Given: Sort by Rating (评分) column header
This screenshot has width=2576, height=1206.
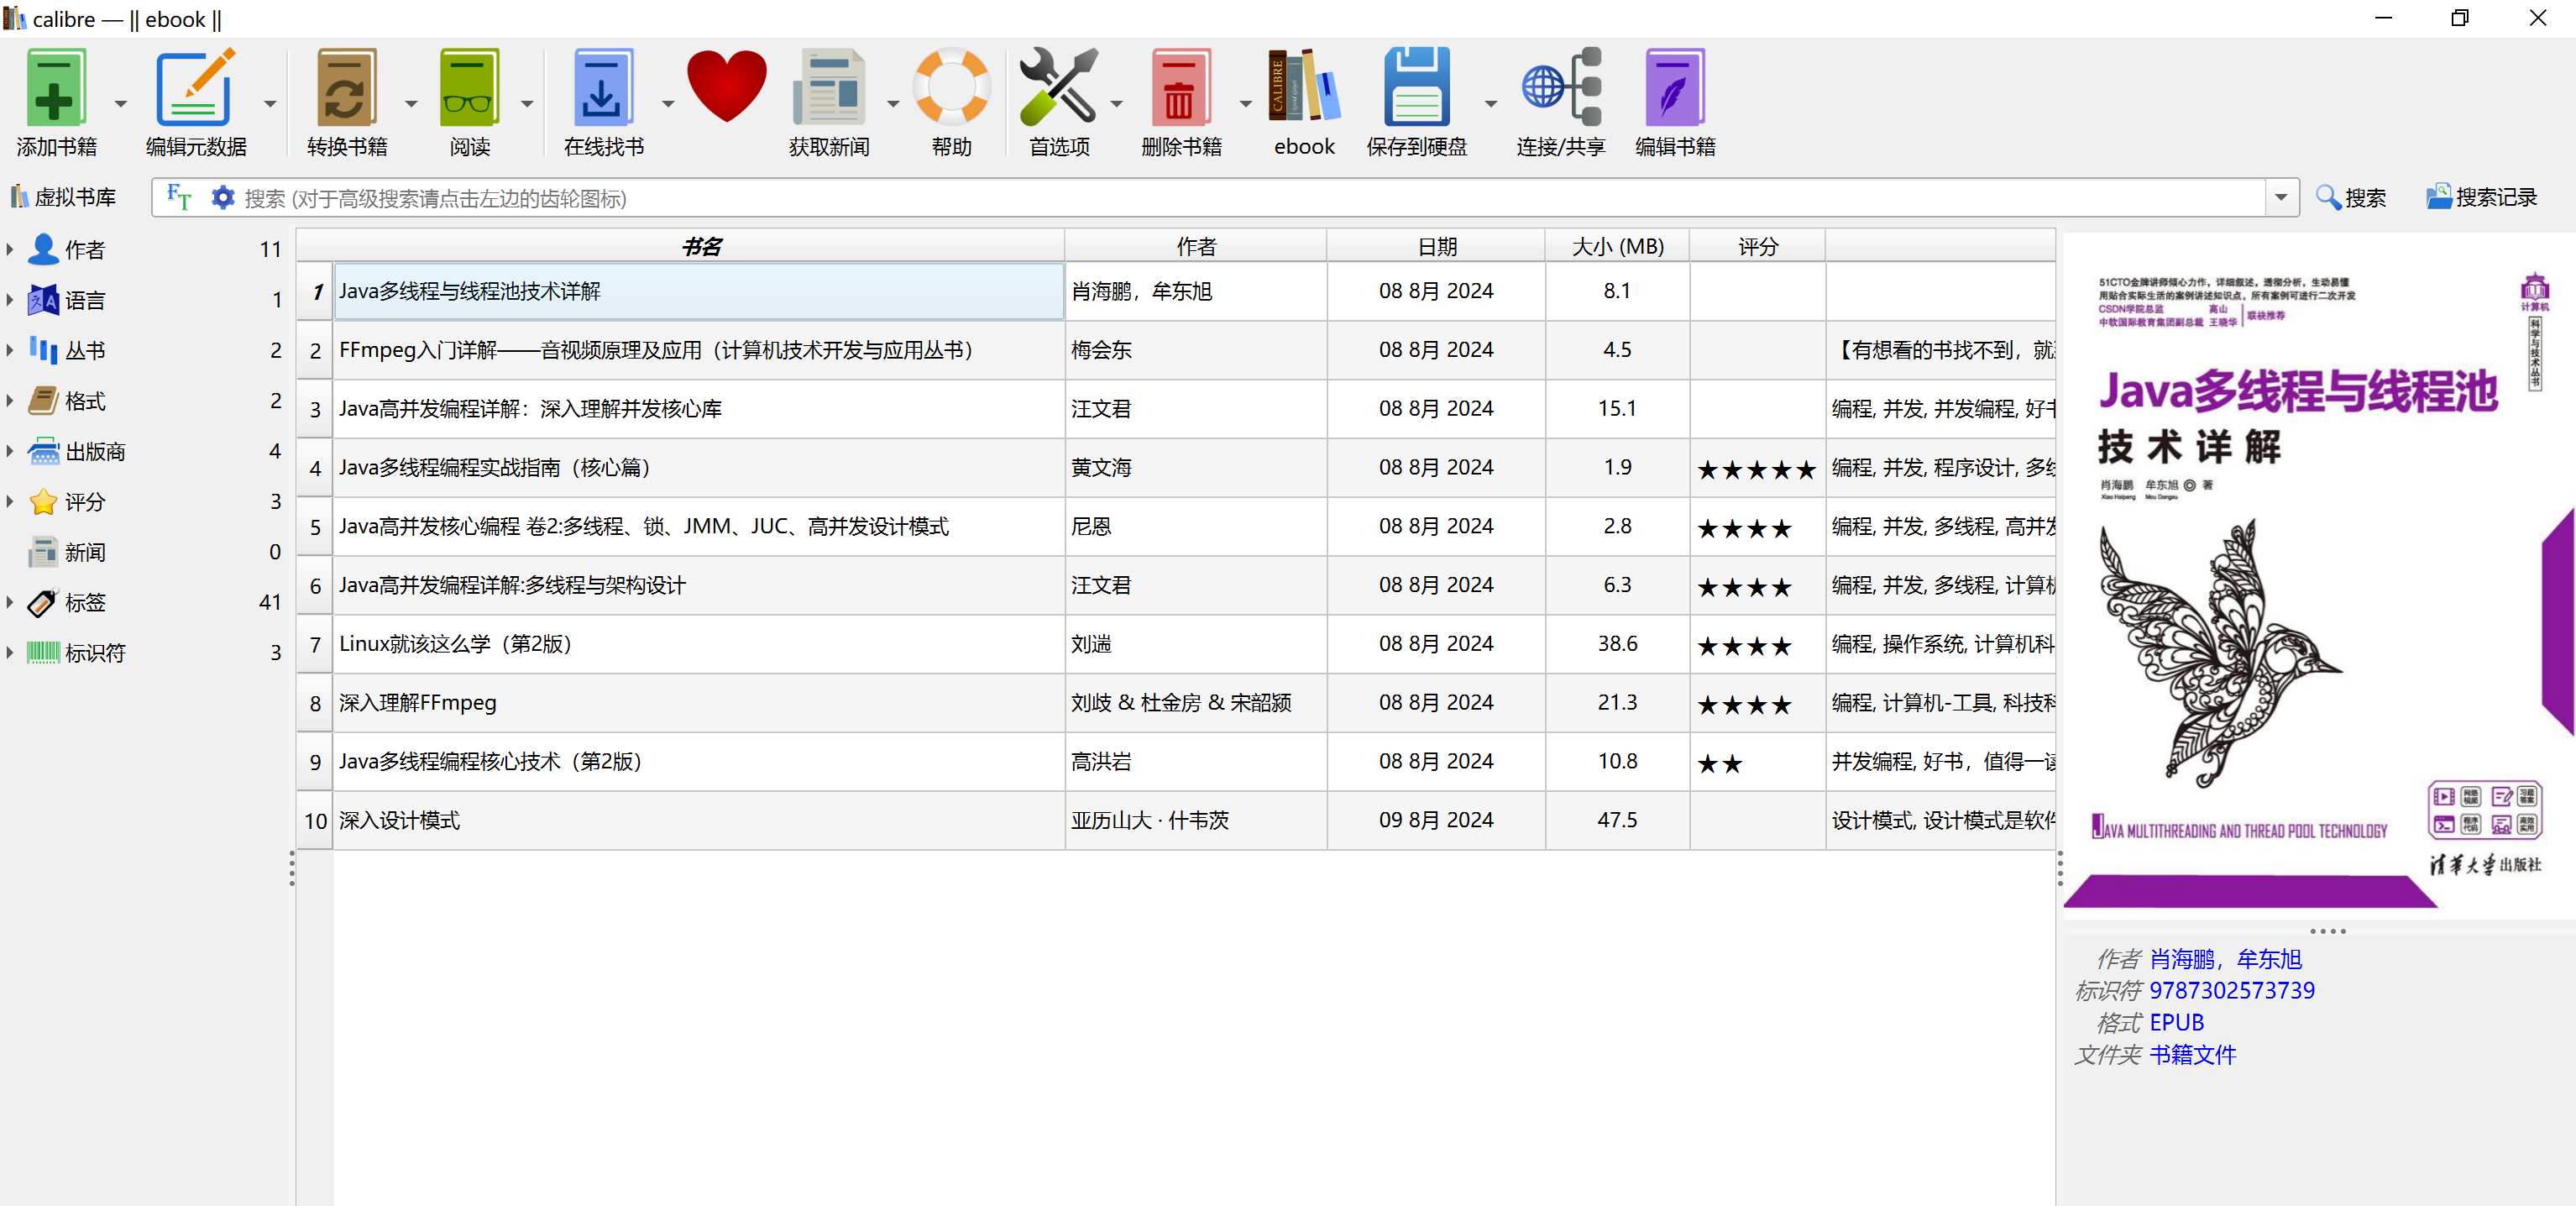Looking at the screenshot, I should tap(1758, 246).
